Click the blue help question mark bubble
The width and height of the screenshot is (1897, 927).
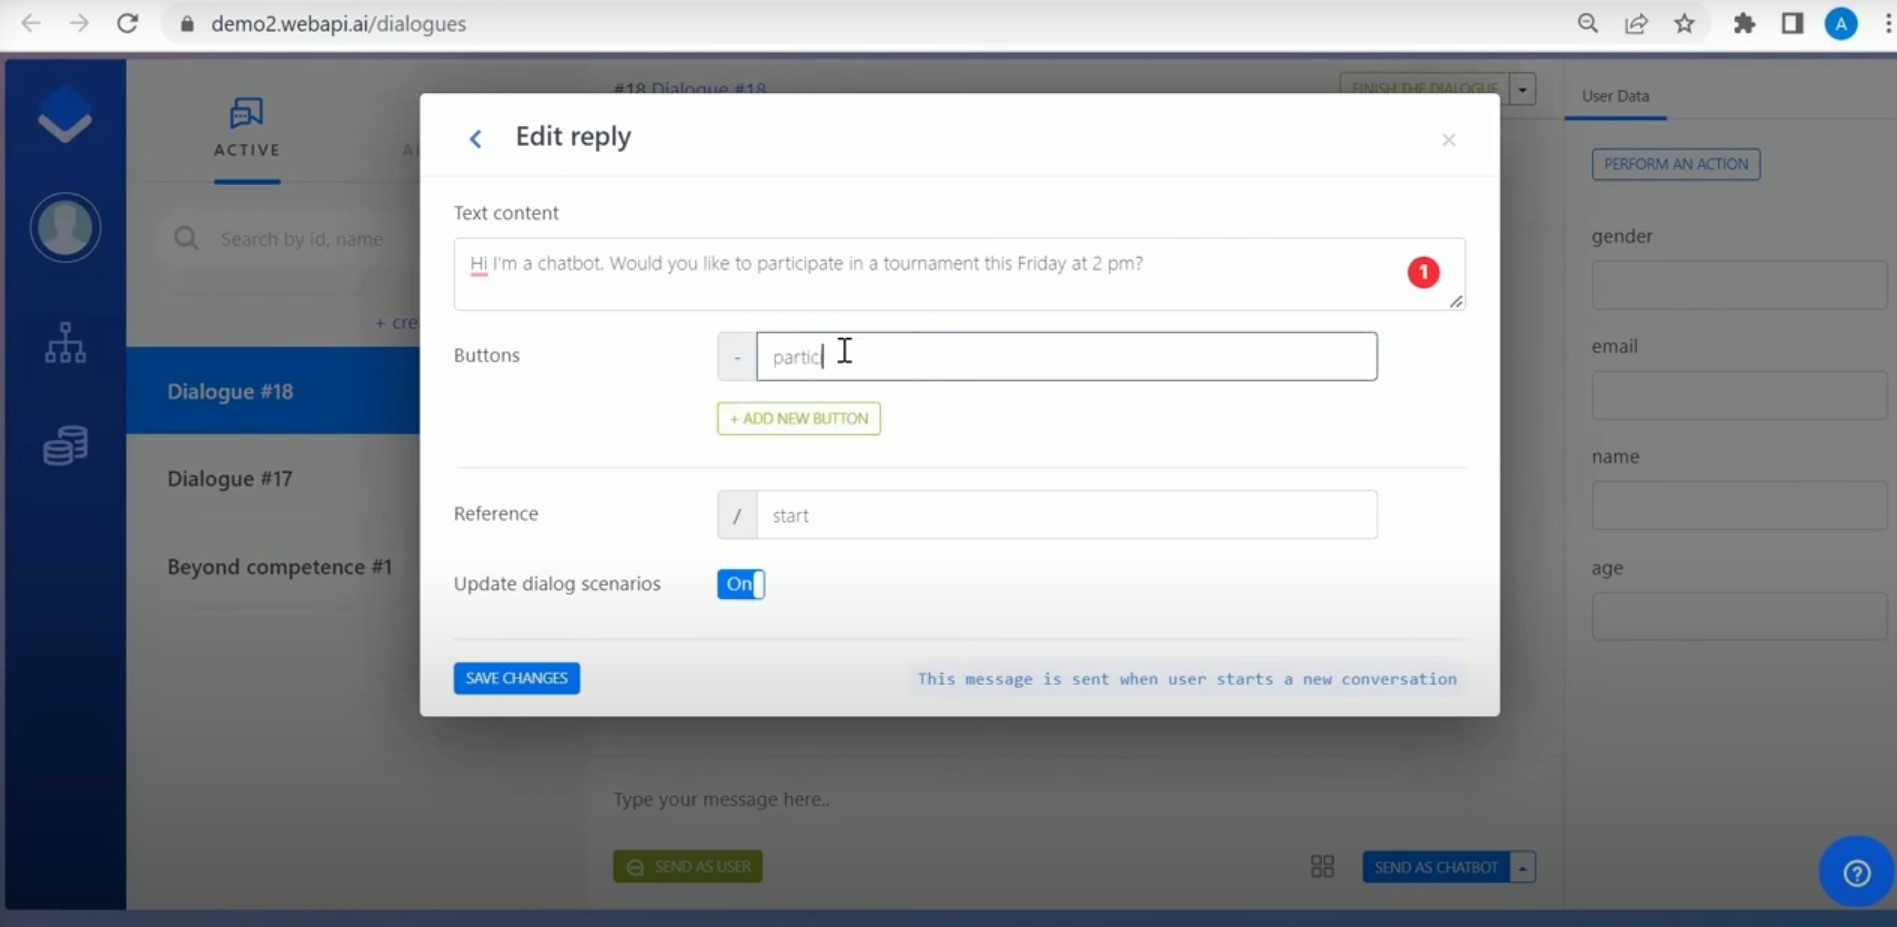click(1856, 872)
